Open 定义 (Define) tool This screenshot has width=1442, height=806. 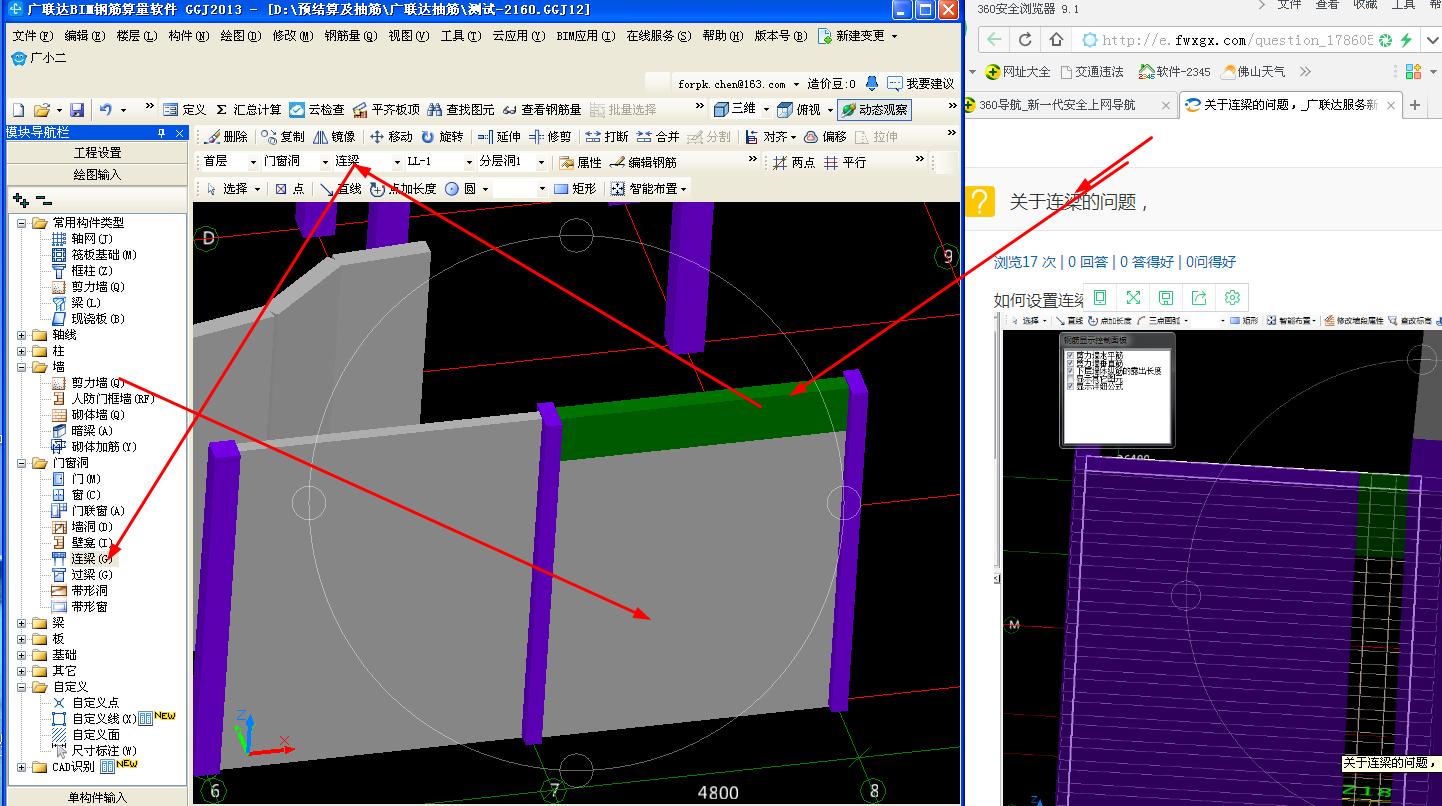click(x=184, y=110)
